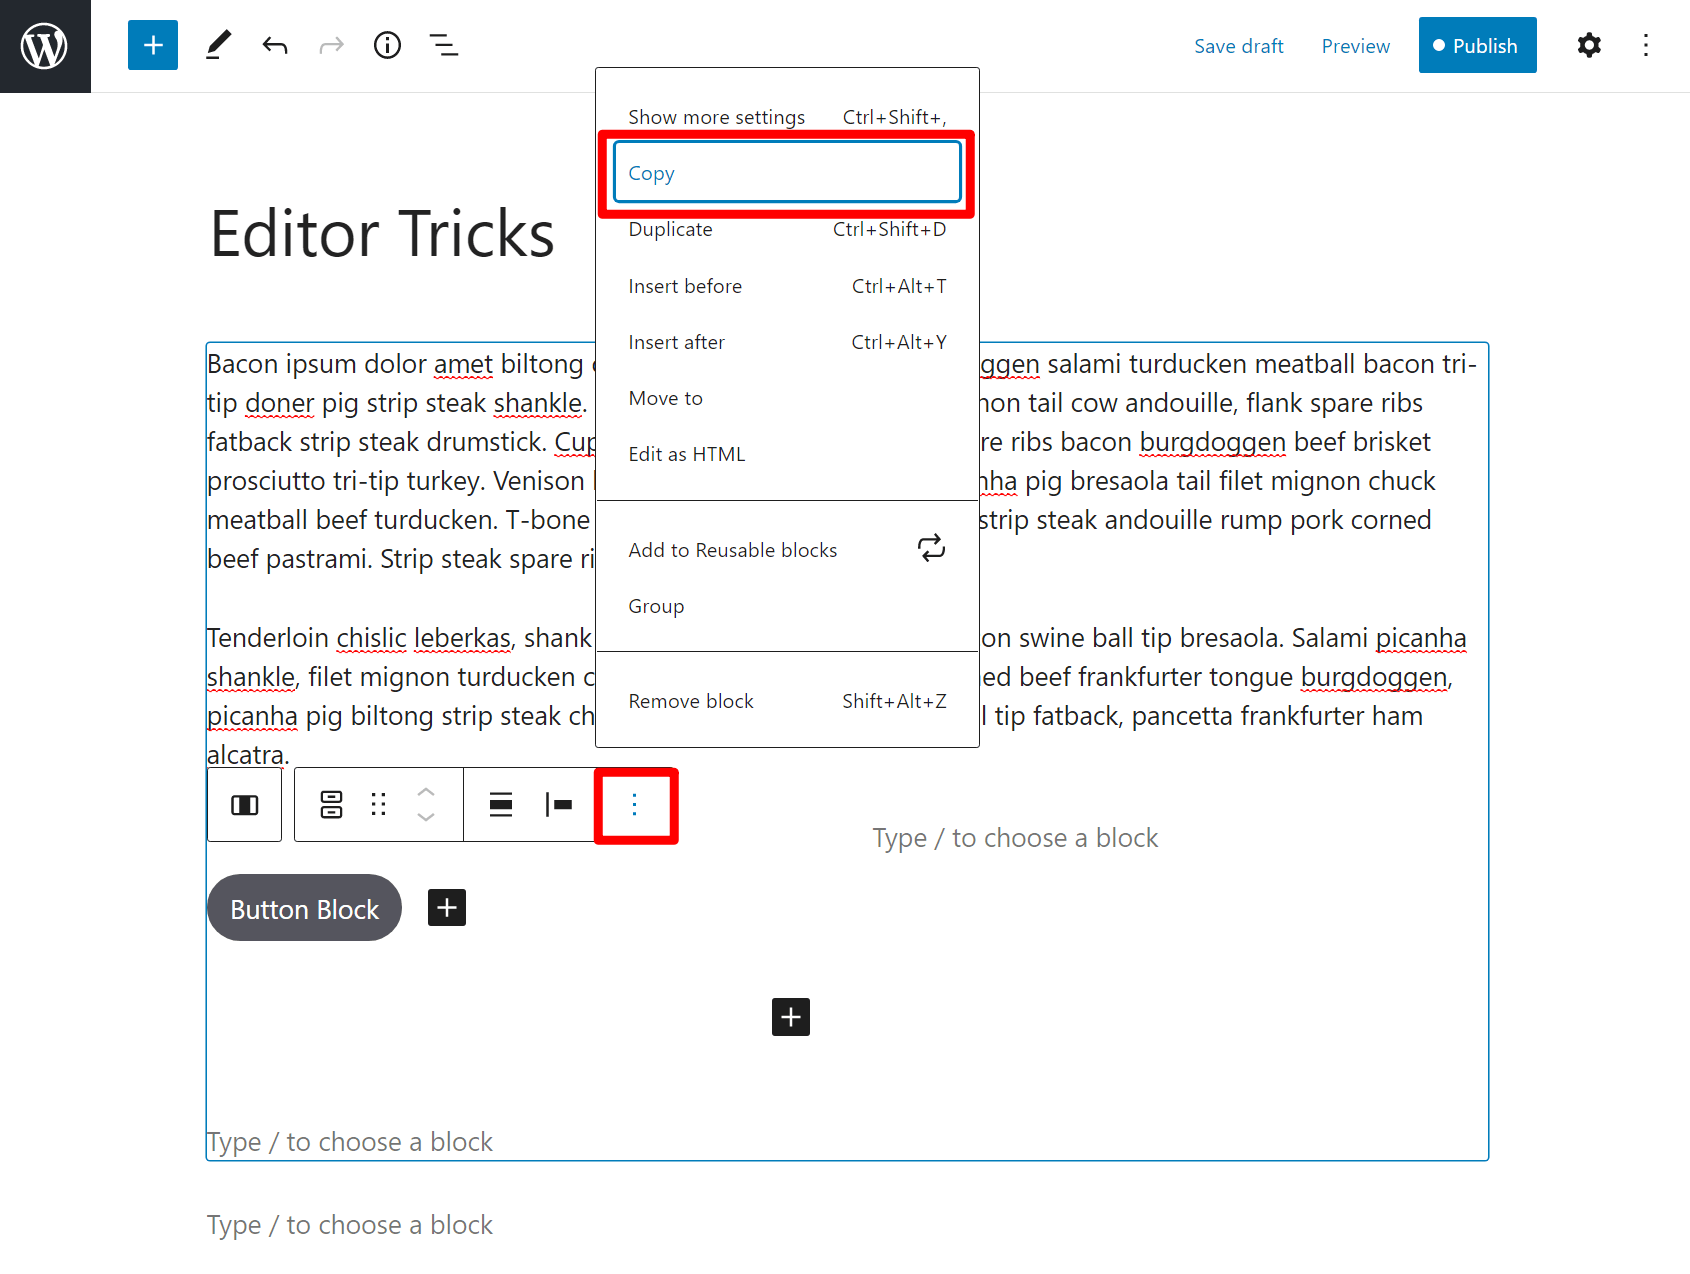Select the Columns block transform icon
Viewport: 1690px width, 1274px height.
[244, 804]
